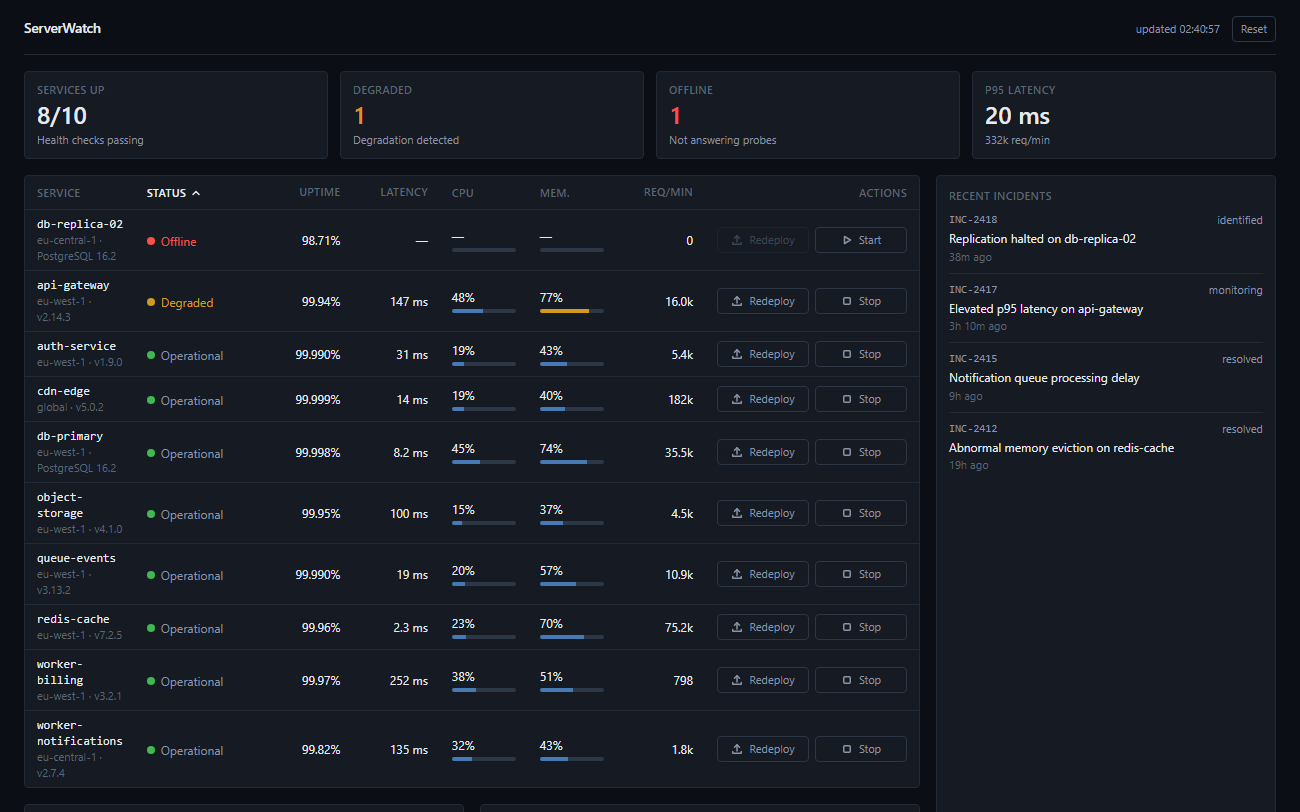The height and width of the screenshot is (812, 1300).
Task: Click the ServerWatch title
Action: tap(62, 28)
